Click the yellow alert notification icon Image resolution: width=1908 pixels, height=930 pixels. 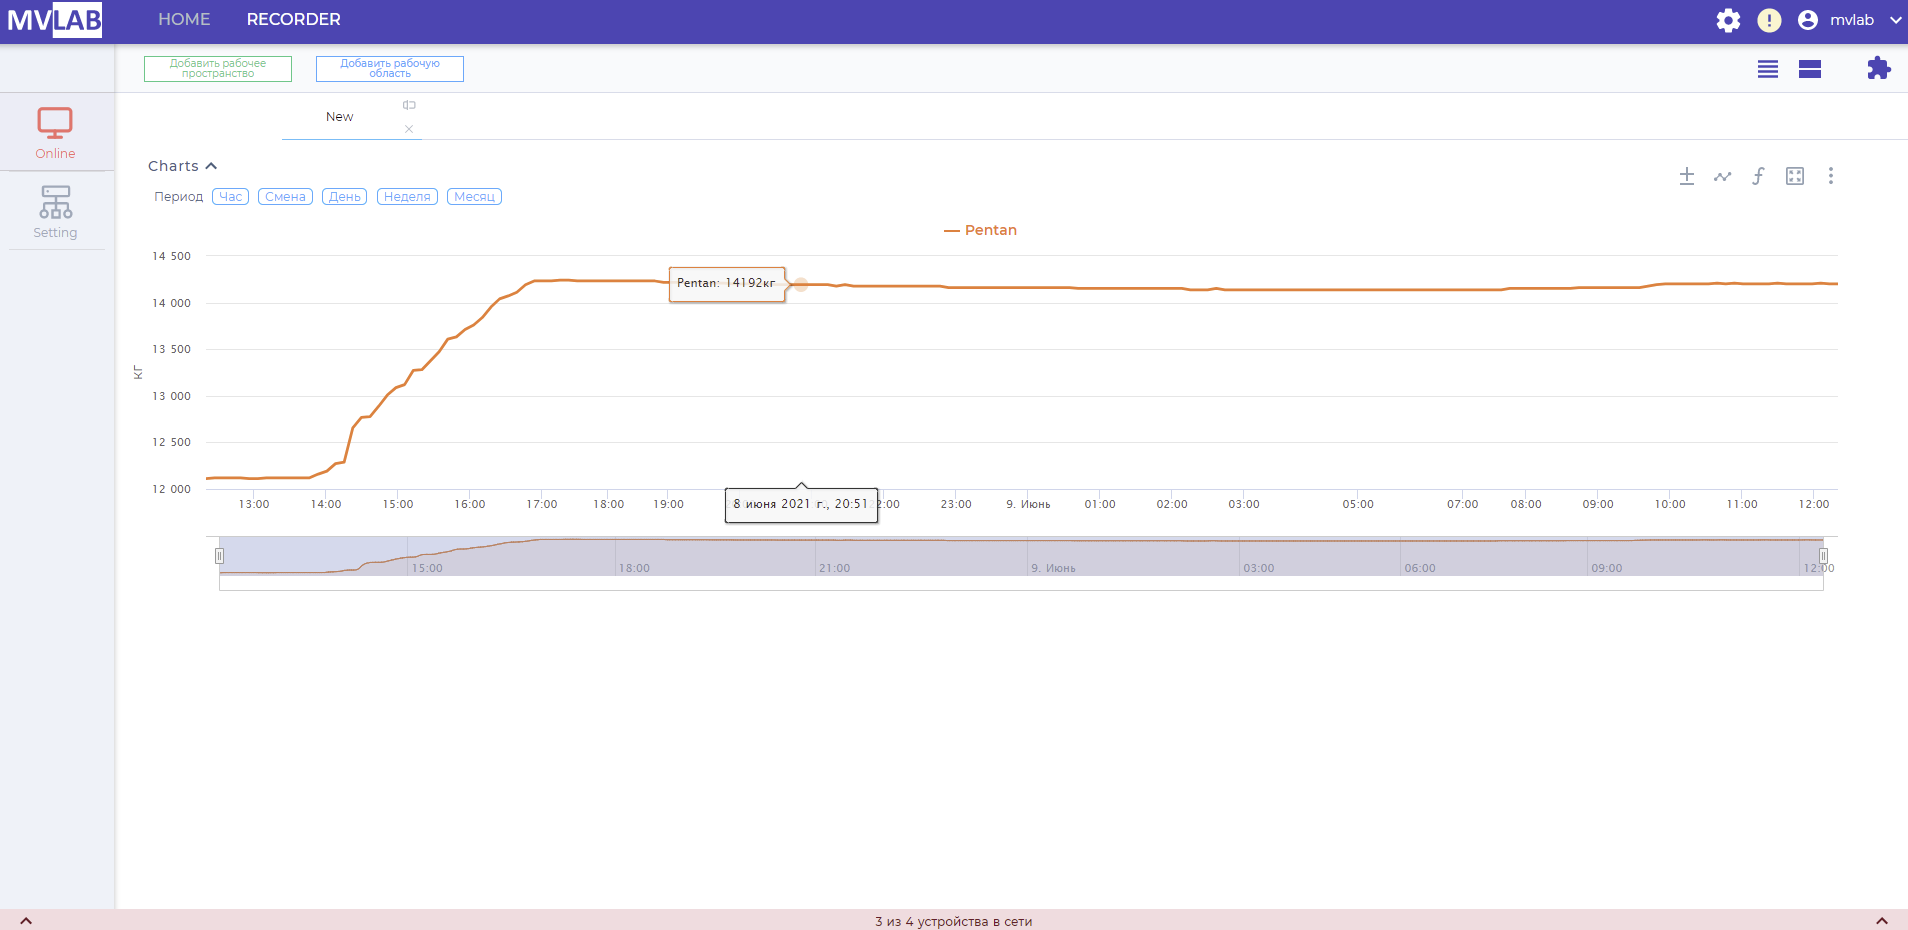(1769, 20)
